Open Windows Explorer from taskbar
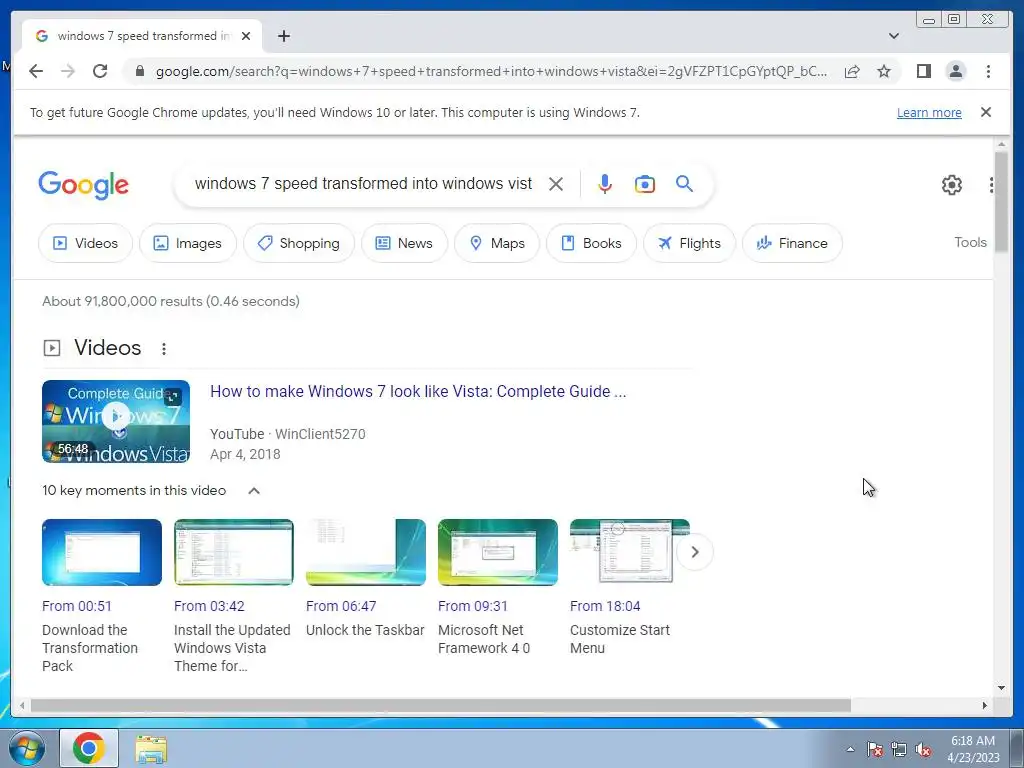The height and width of the screenshot is (768, 1024). pos(152,748)
